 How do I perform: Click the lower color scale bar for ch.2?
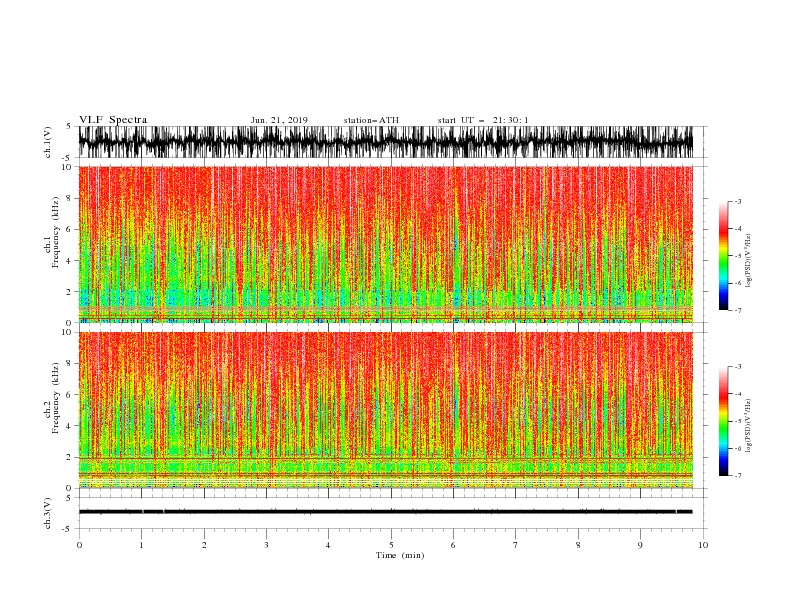point(723,421)
